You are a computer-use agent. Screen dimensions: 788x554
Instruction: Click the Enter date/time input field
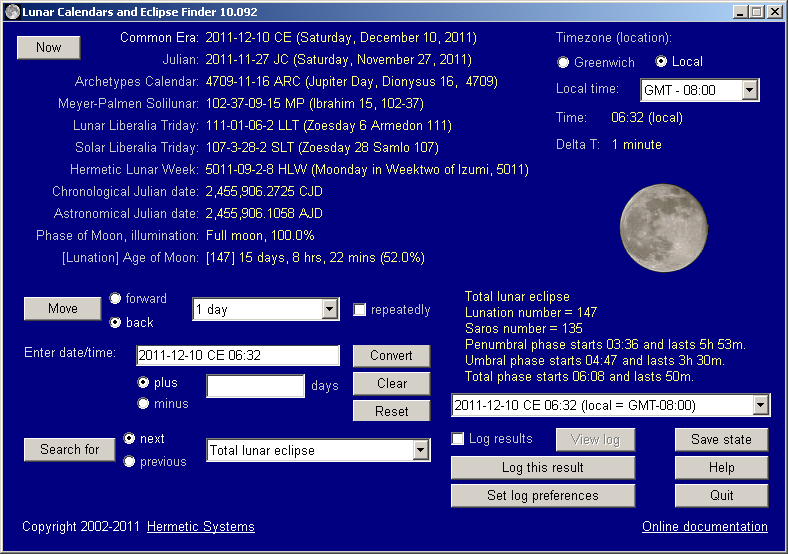coord(238,355)
